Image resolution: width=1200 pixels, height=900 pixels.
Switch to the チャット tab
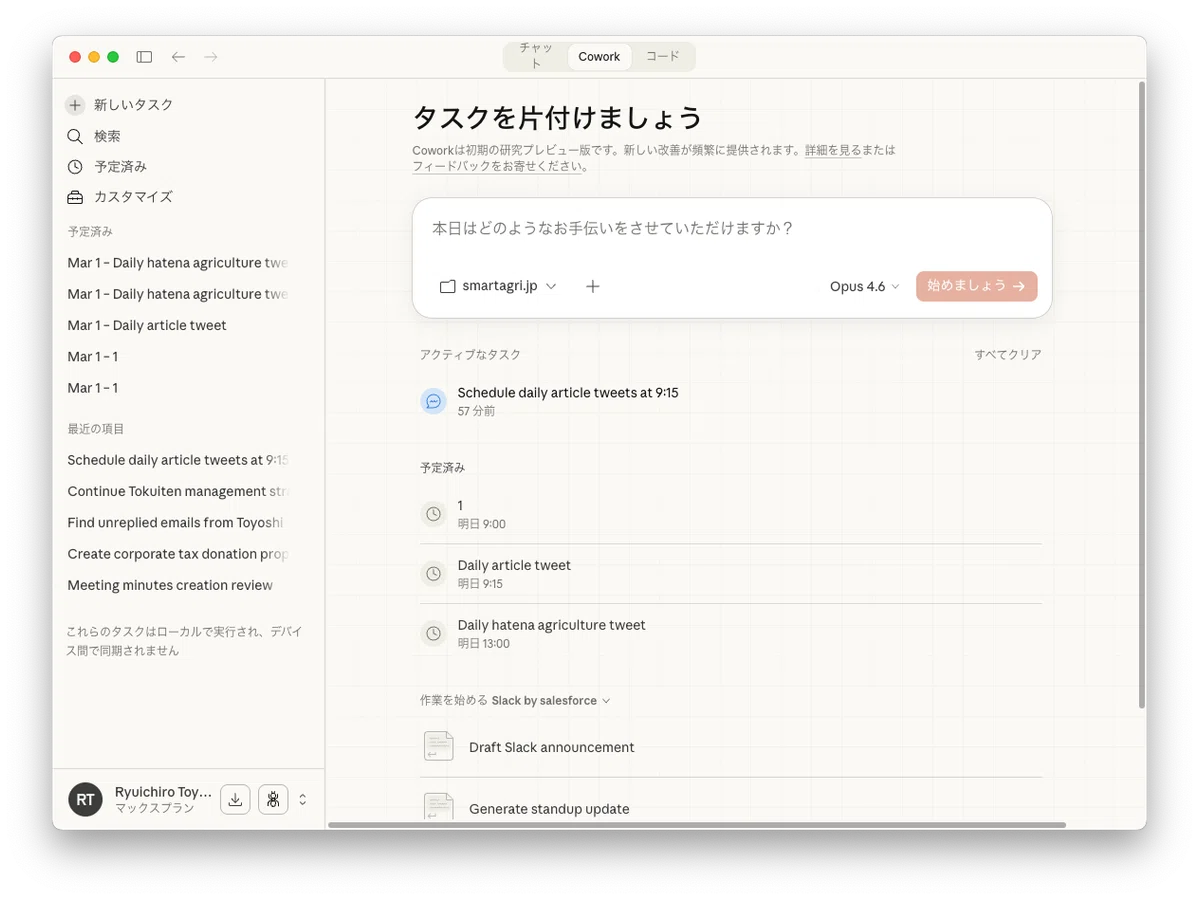click(536, 56)
